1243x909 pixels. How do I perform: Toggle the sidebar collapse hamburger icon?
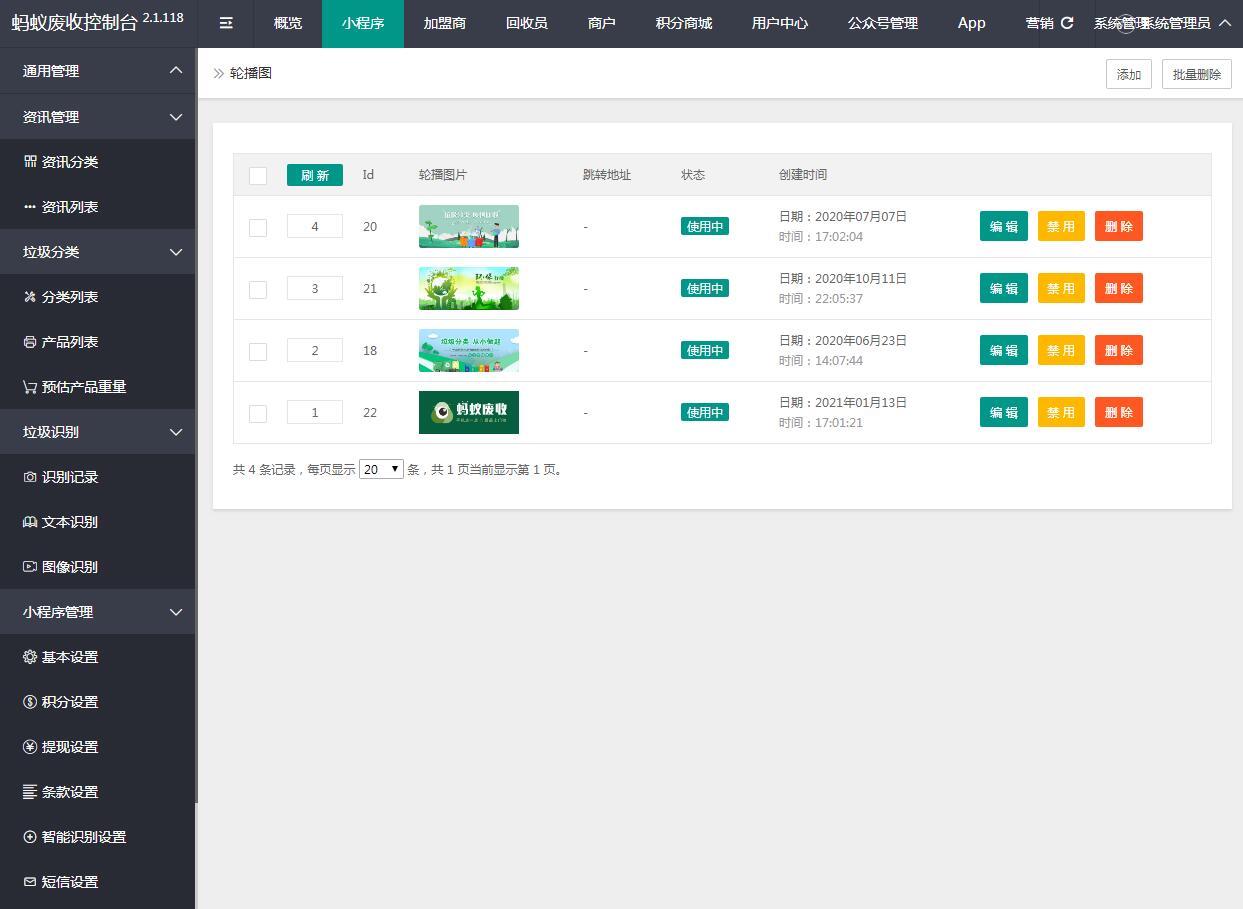coord(226,23)
